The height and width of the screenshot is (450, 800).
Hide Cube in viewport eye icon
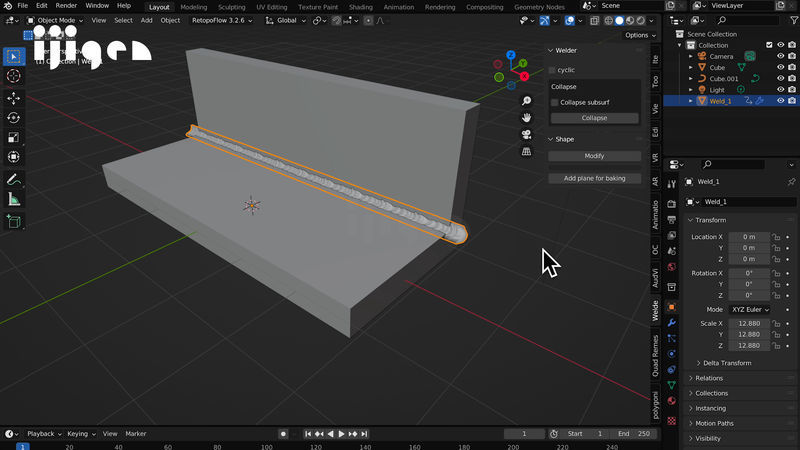[x=781, y=67]
